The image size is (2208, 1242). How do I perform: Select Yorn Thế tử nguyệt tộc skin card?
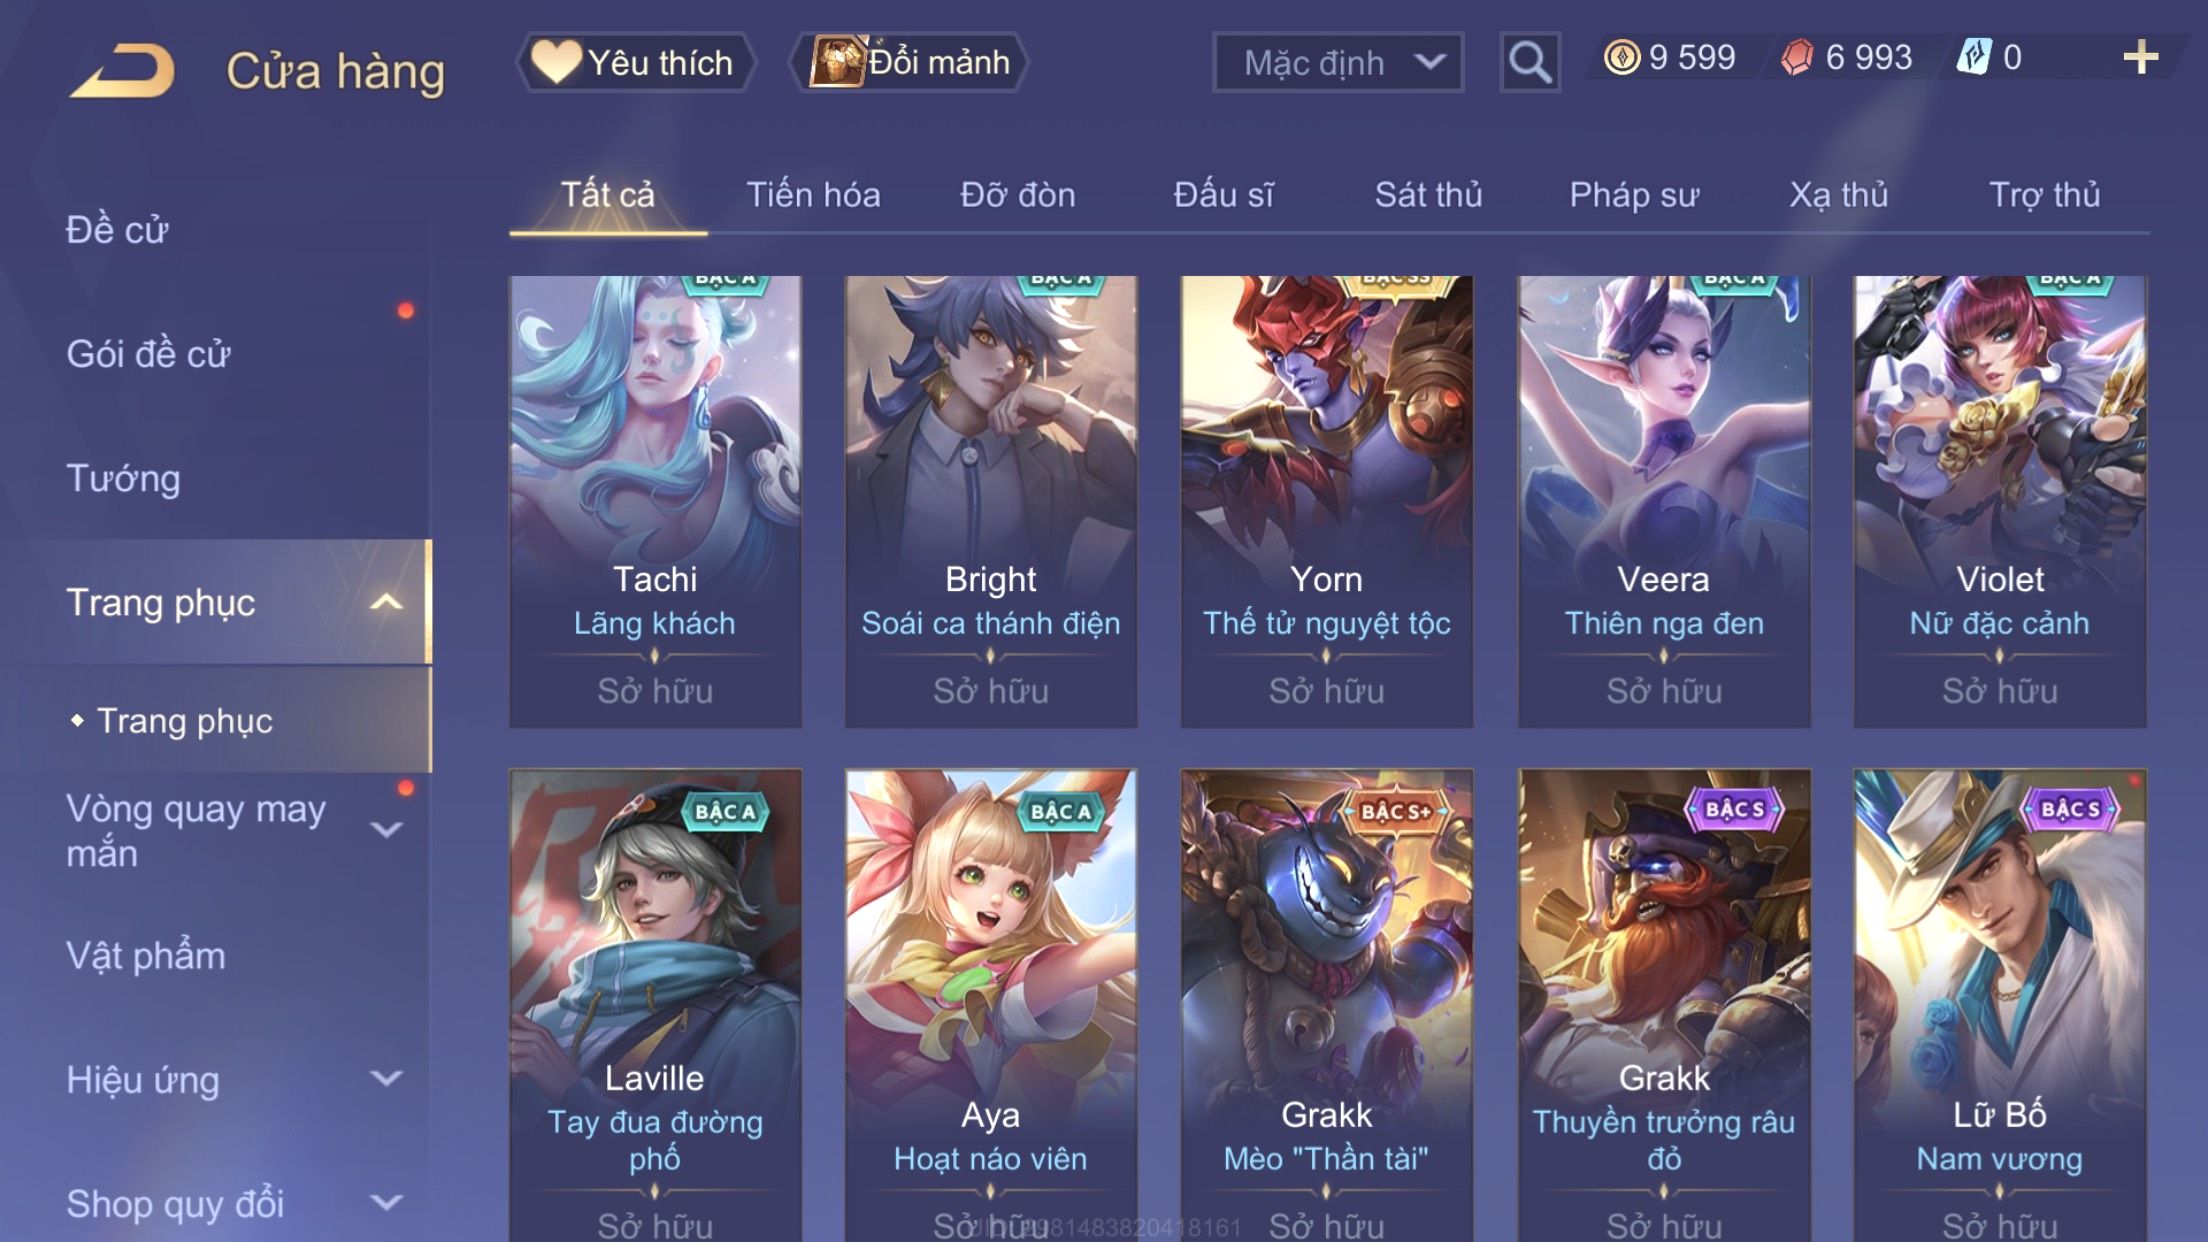(1326, 501)
